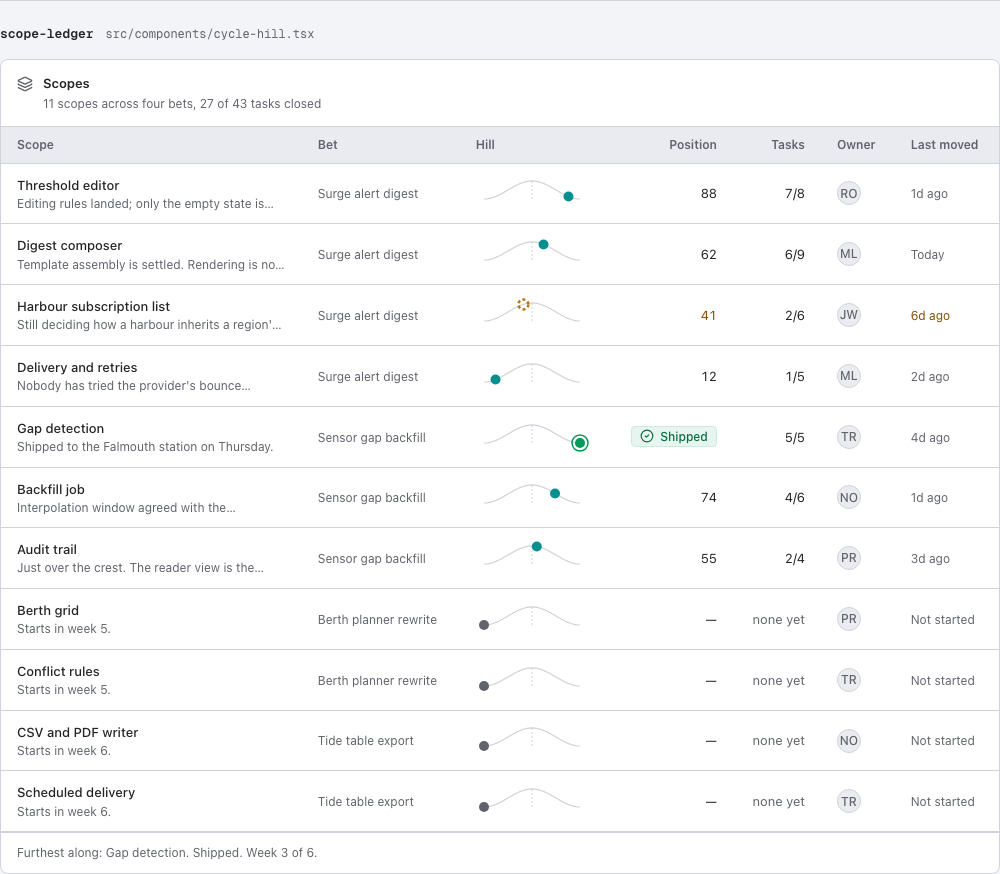Image resolution: width=1000 pixels, height=874 pixels.
Task: Open the Harbour subscription list scope
Action: click(94, 306)
